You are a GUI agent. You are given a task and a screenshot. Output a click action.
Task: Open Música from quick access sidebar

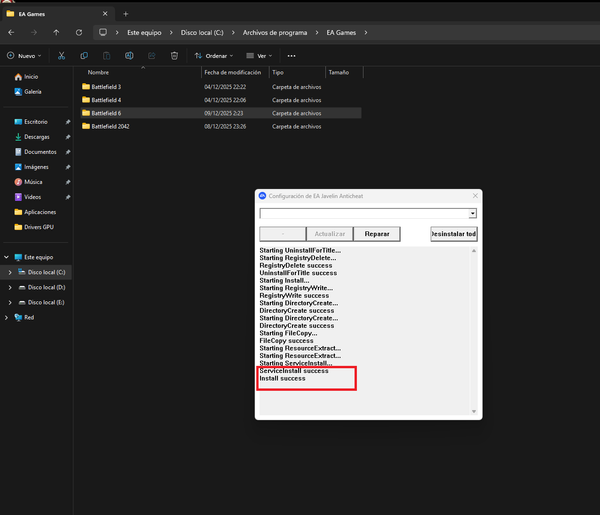(34, 182)
